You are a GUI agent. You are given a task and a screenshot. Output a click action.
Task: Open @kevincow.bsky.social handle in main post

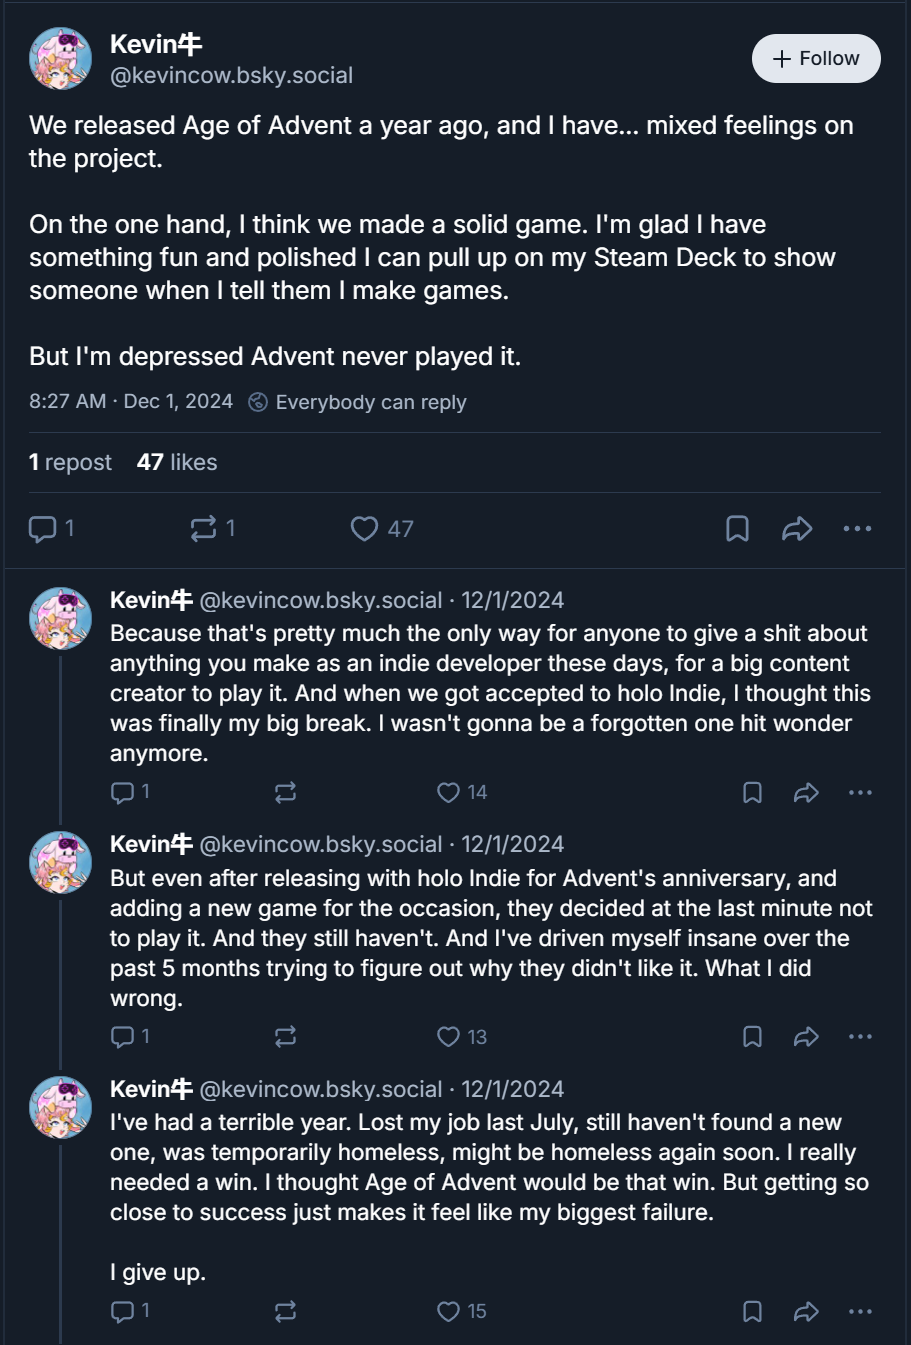point(231,75)
